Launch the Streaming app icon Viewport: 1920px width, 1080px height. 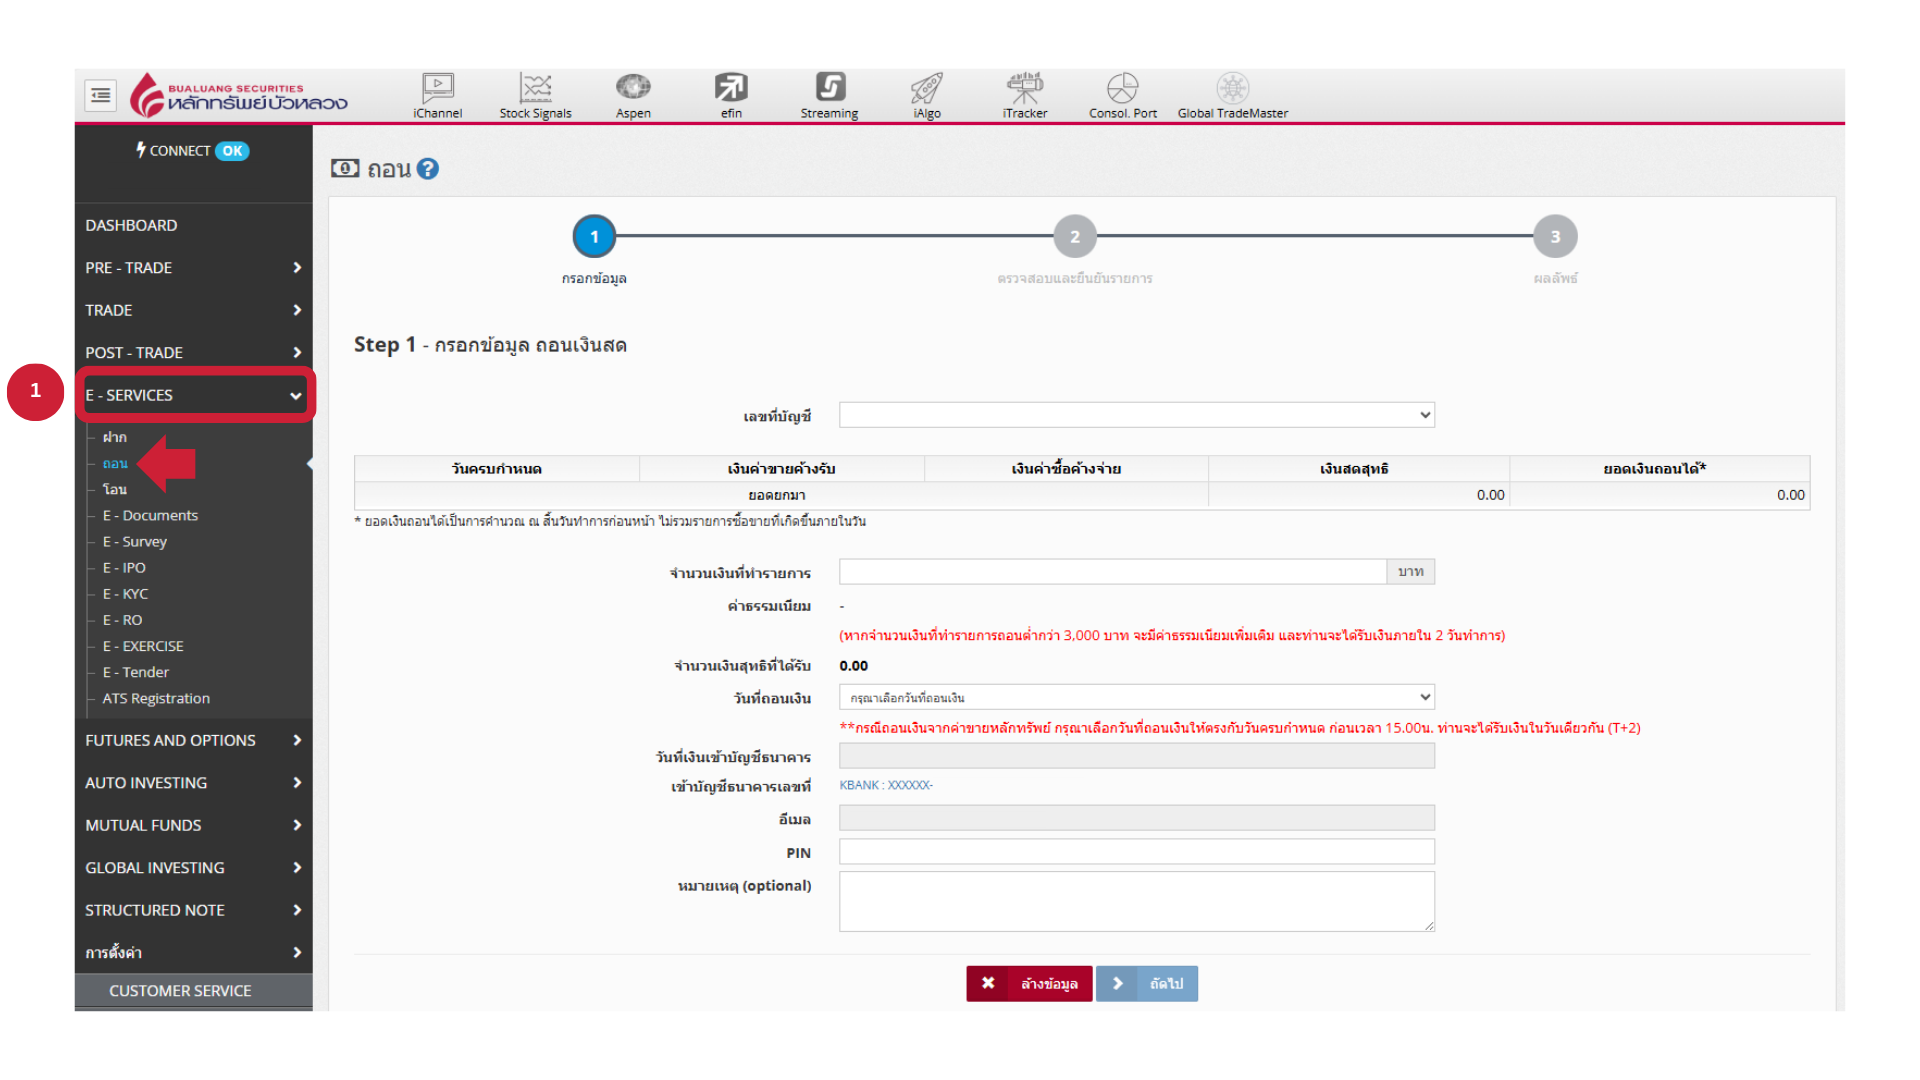click(x=829, y=88)
